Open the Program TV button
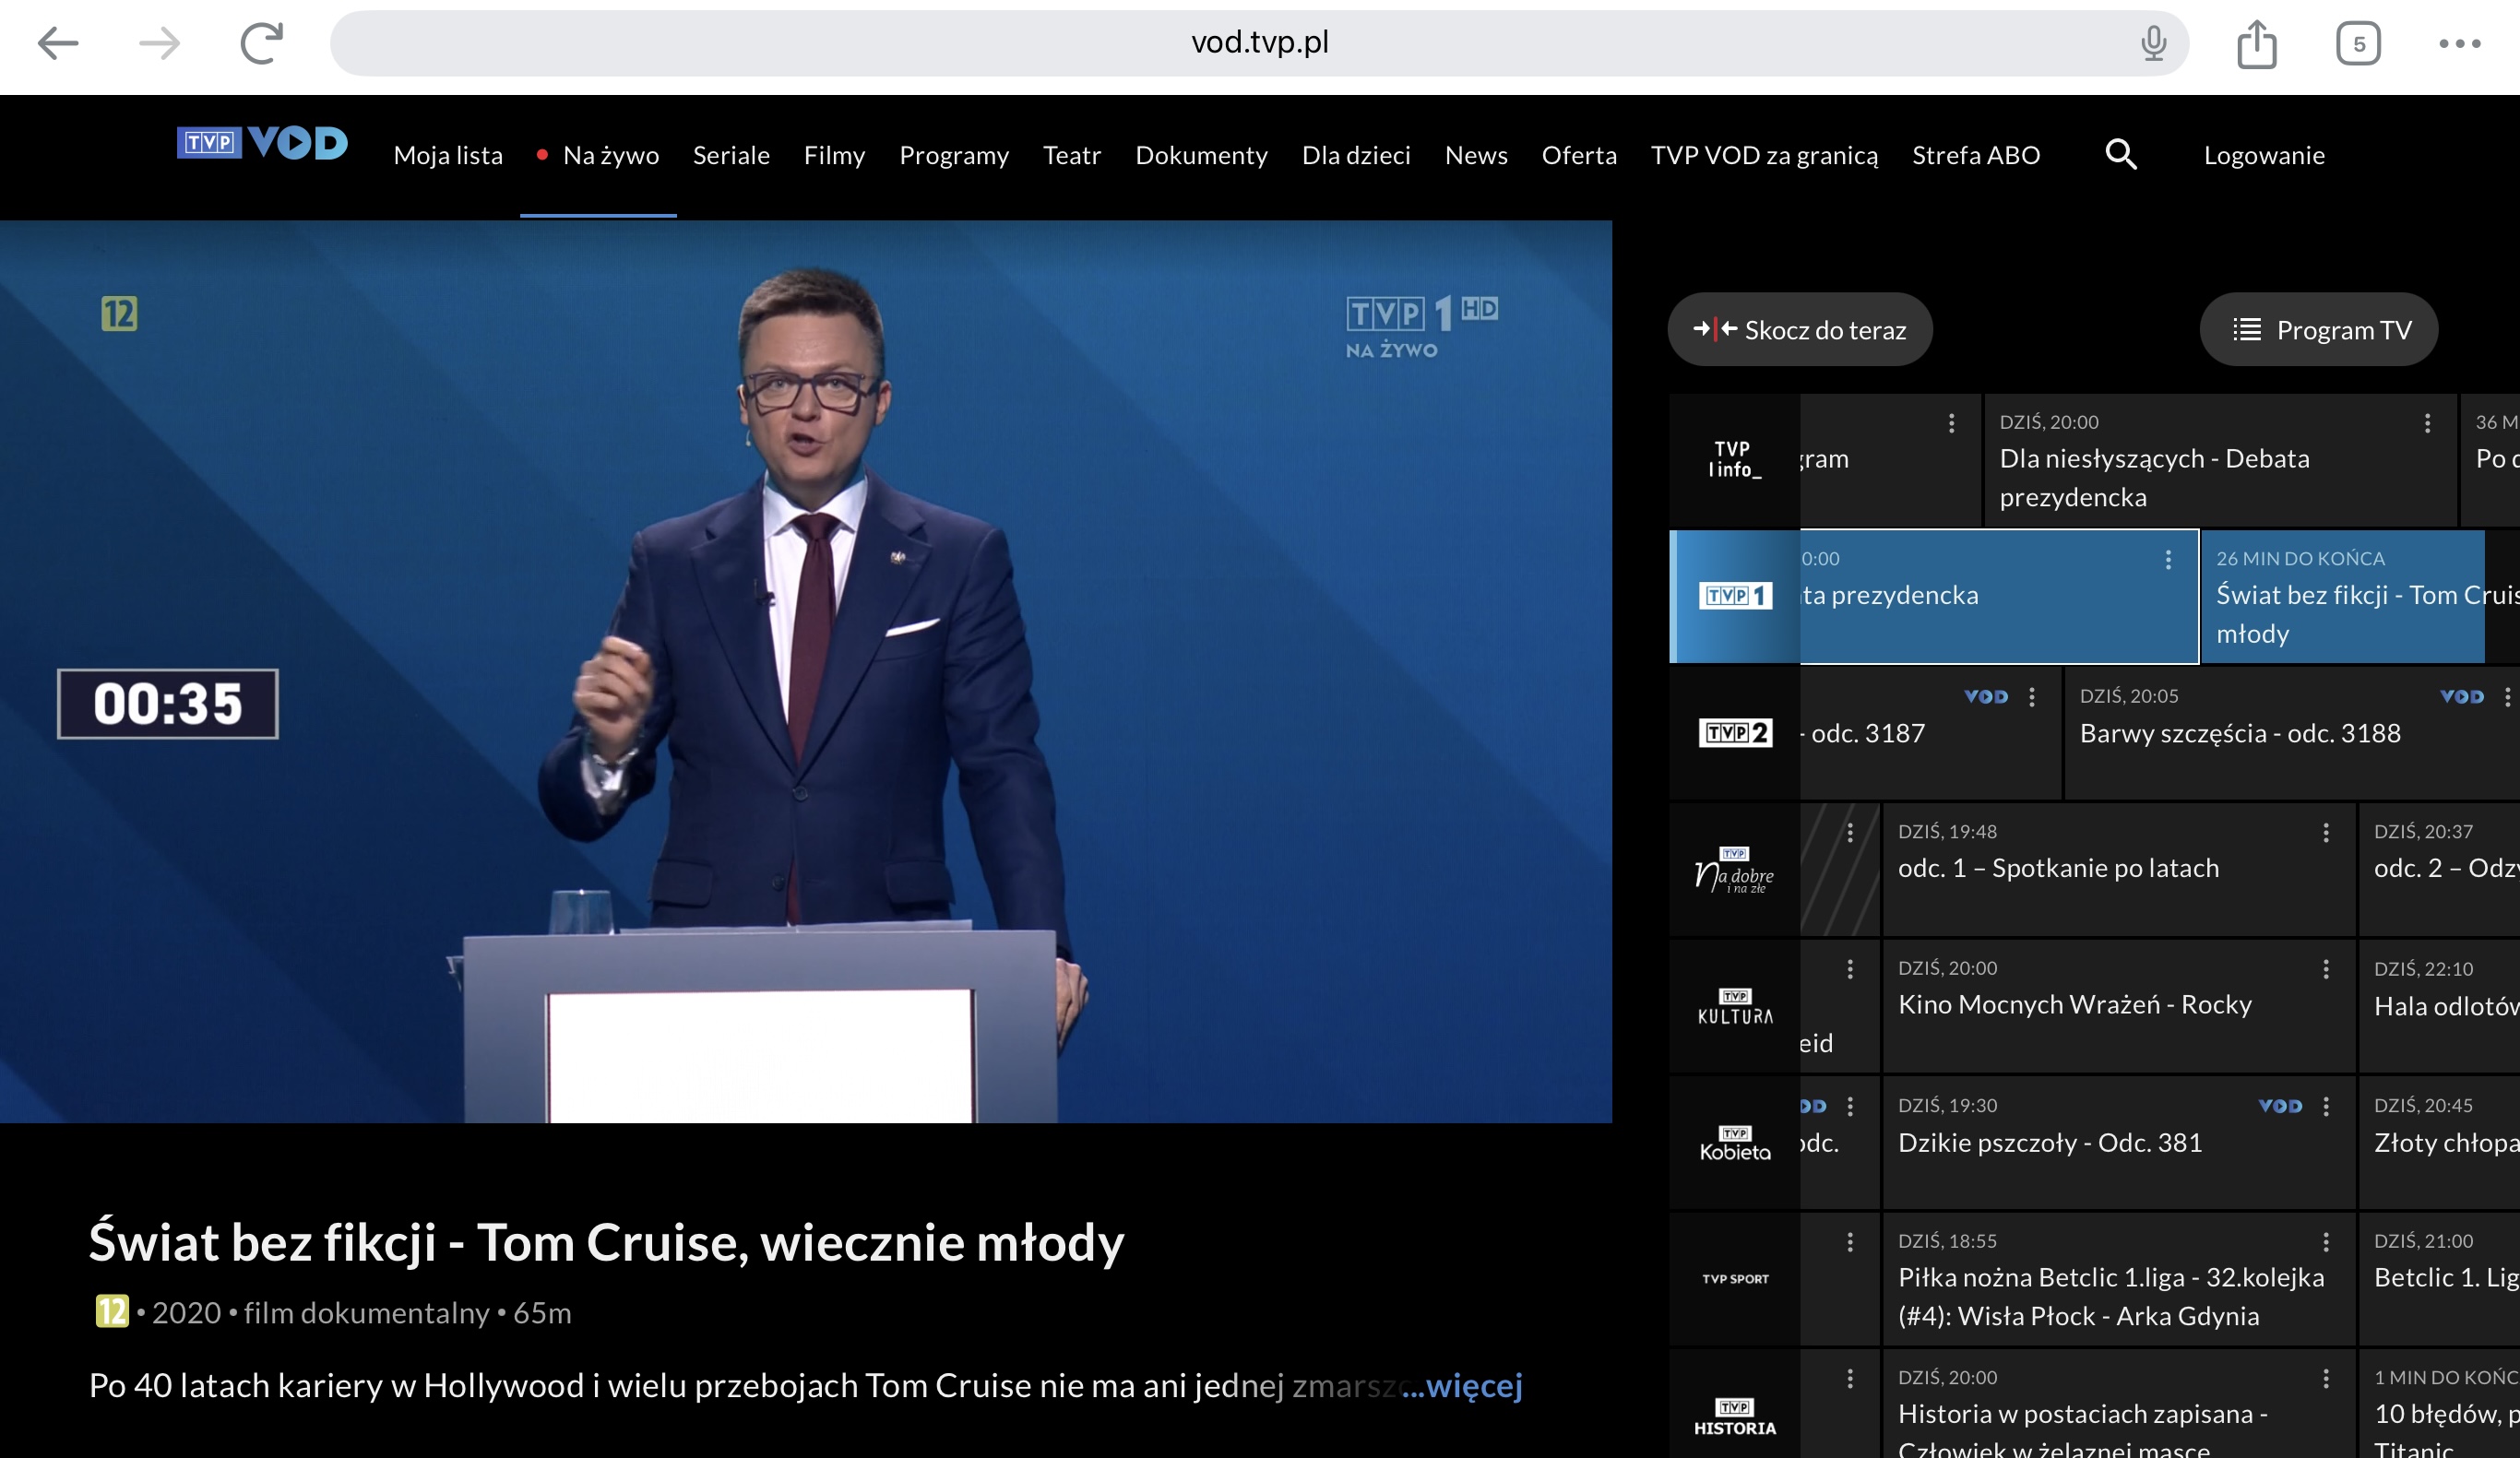Image resolution: width=2520 pixels, height=1458 pixels. [x=2318, y=329]
